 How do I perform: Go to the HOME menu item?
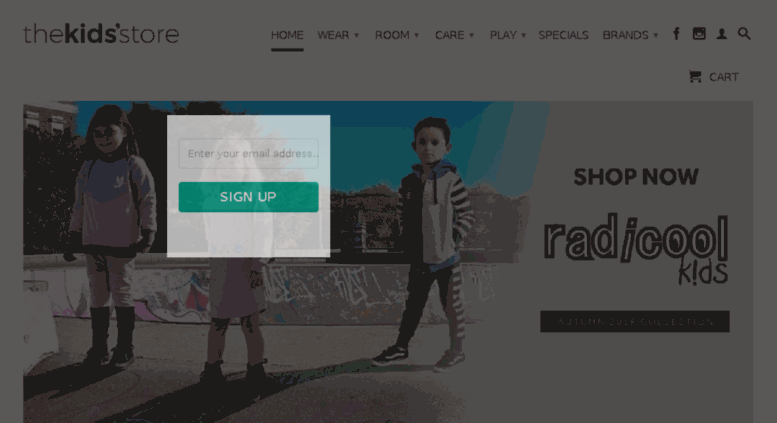287,35
